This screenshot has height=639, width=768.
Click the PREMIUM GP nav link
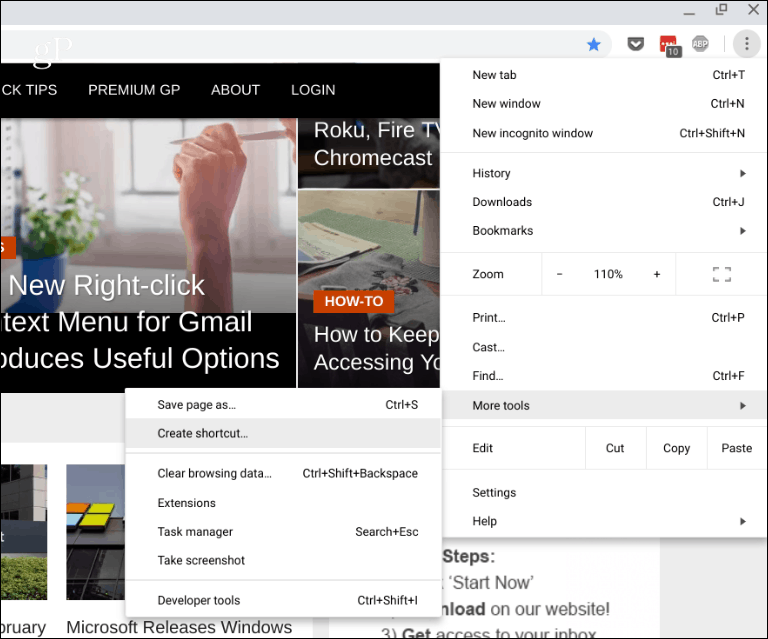(x=134, y=90)
